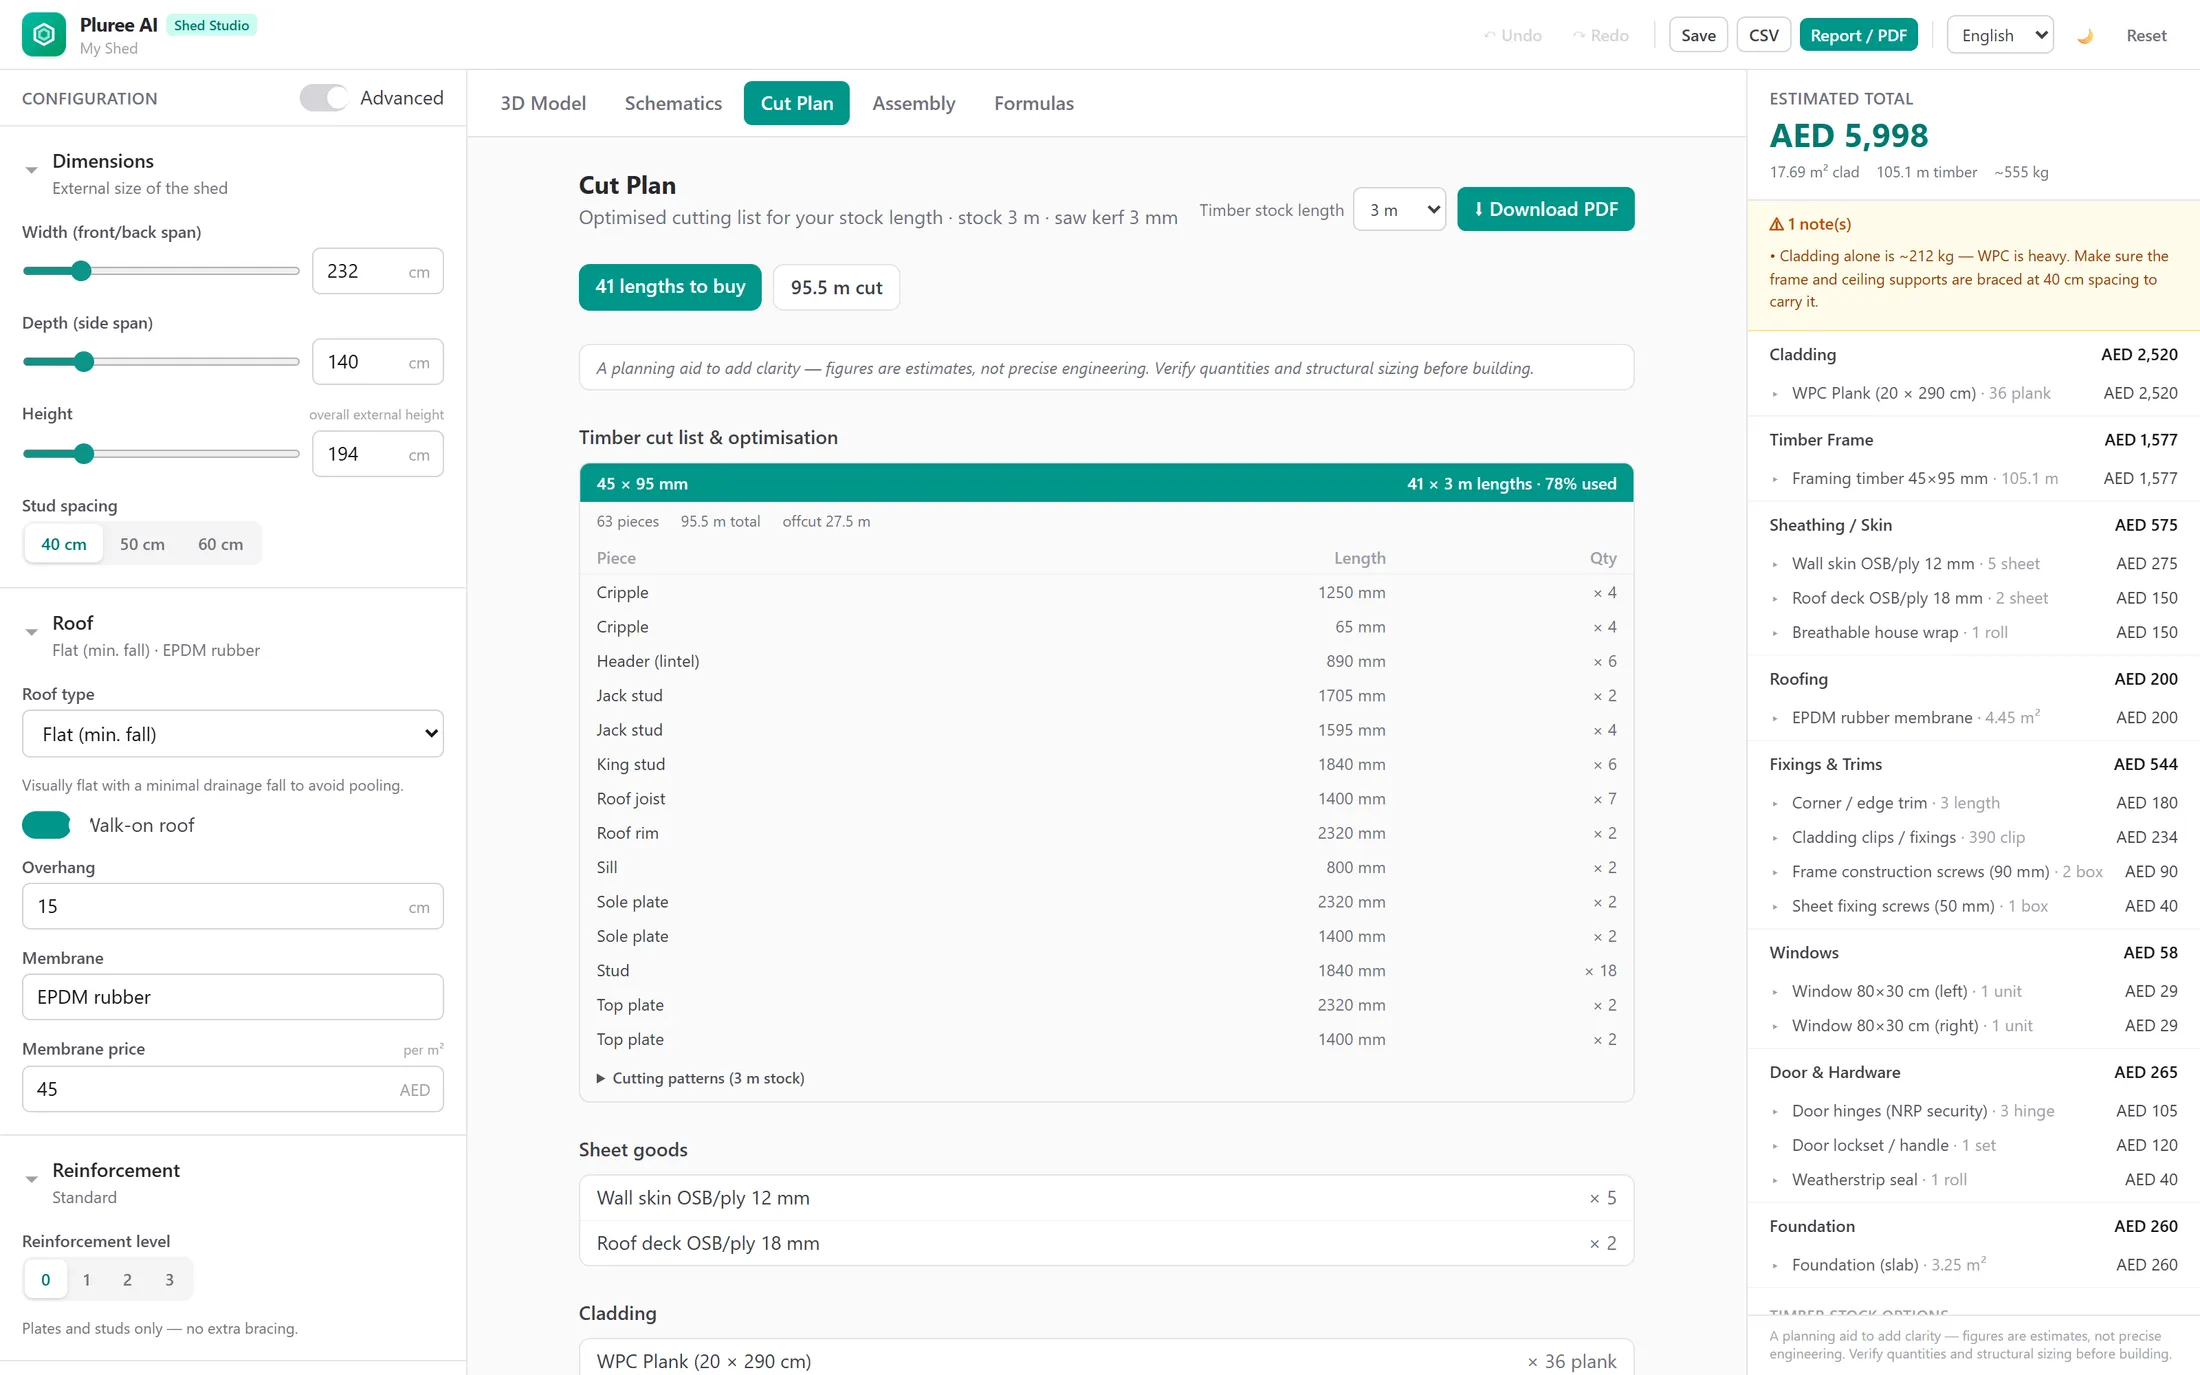Expand Cladding clips / fixings line arrow

tap(1776, 838)
